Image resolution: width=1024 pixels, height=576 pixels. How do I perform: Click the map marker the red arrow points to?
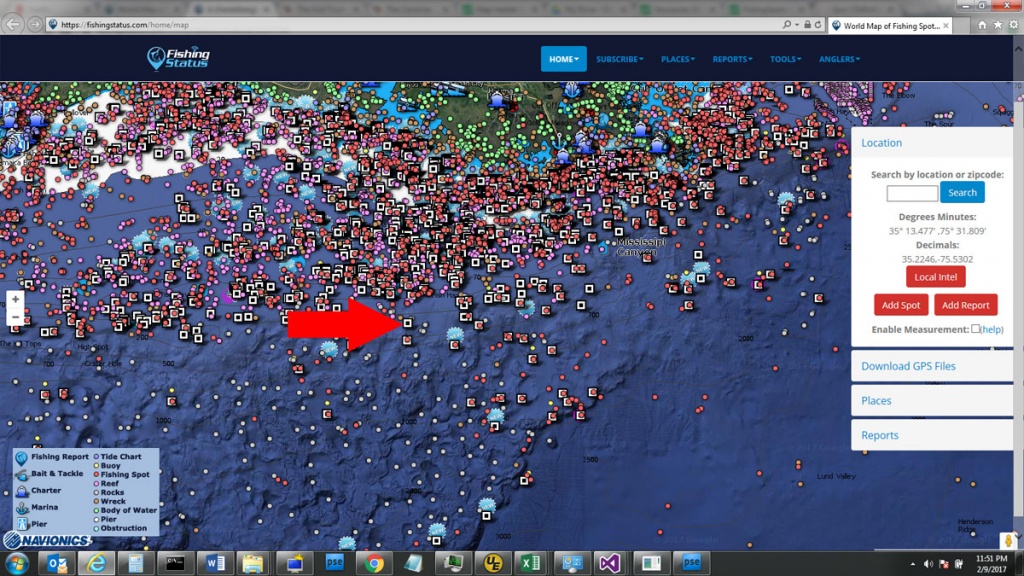pyautogui.click(x=408, y=323)
